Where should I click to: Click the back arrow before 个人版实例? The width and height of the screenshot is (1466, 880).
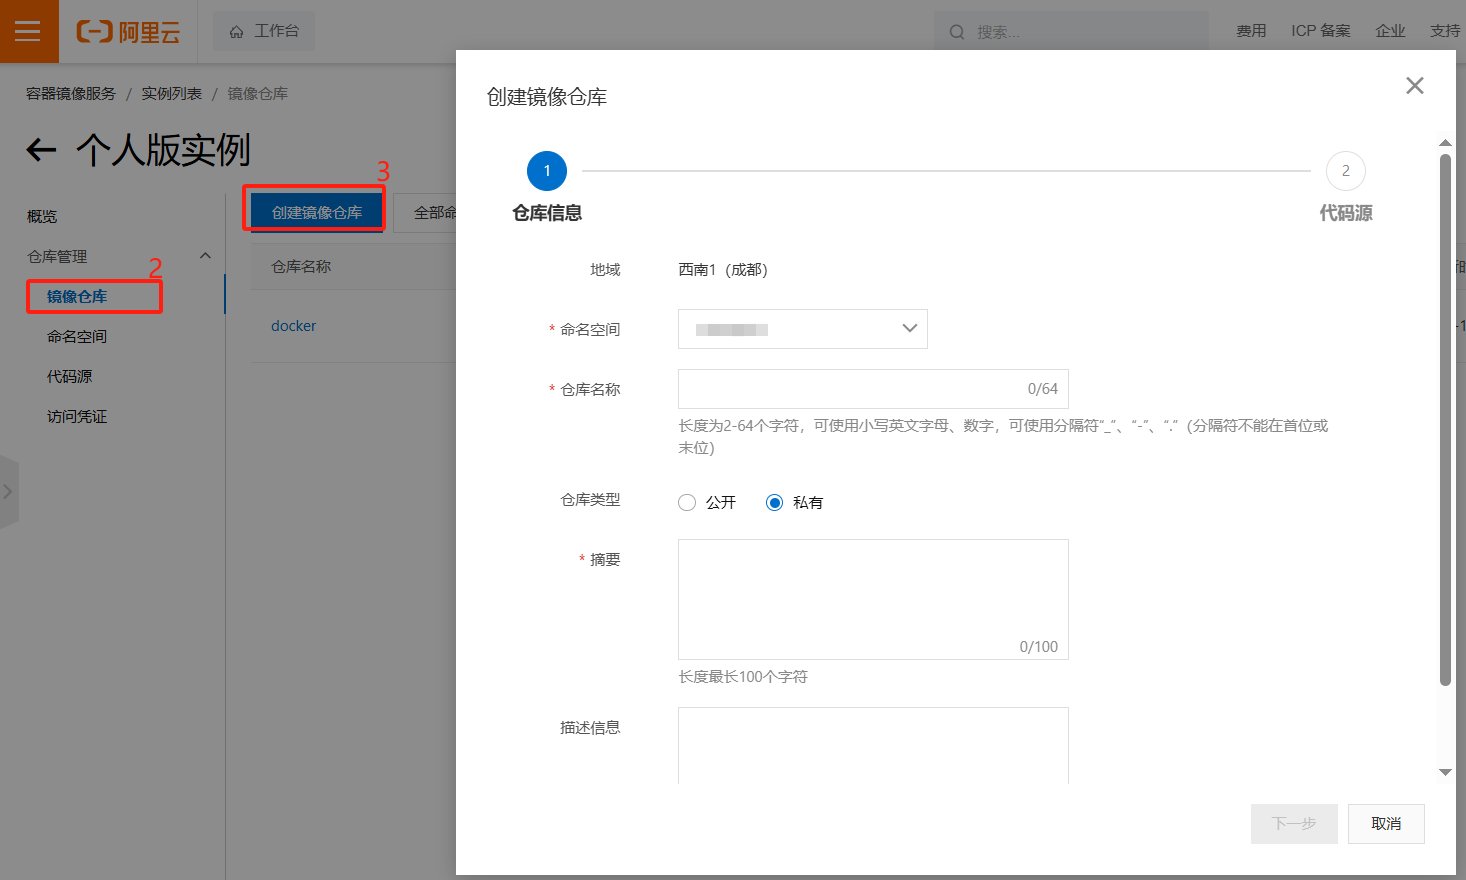(x=40, y=150)
